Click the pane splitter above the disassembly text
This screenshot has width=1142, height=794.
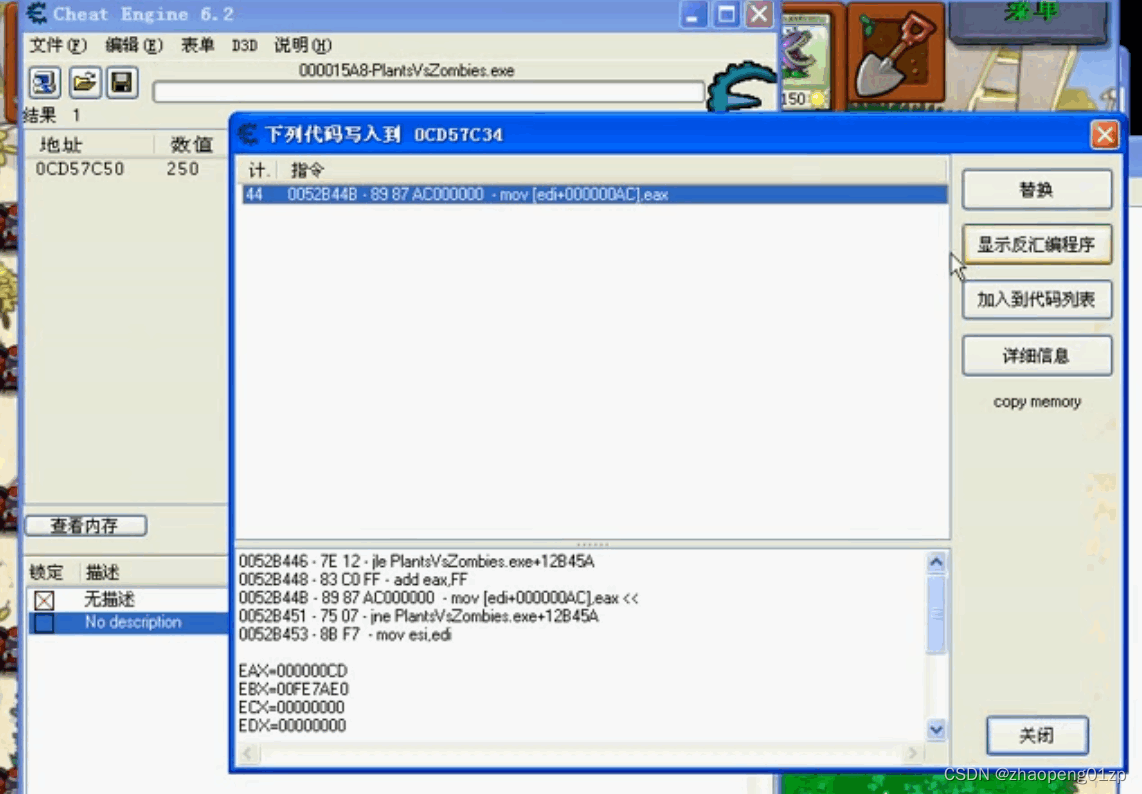click(x=592, y=544)
